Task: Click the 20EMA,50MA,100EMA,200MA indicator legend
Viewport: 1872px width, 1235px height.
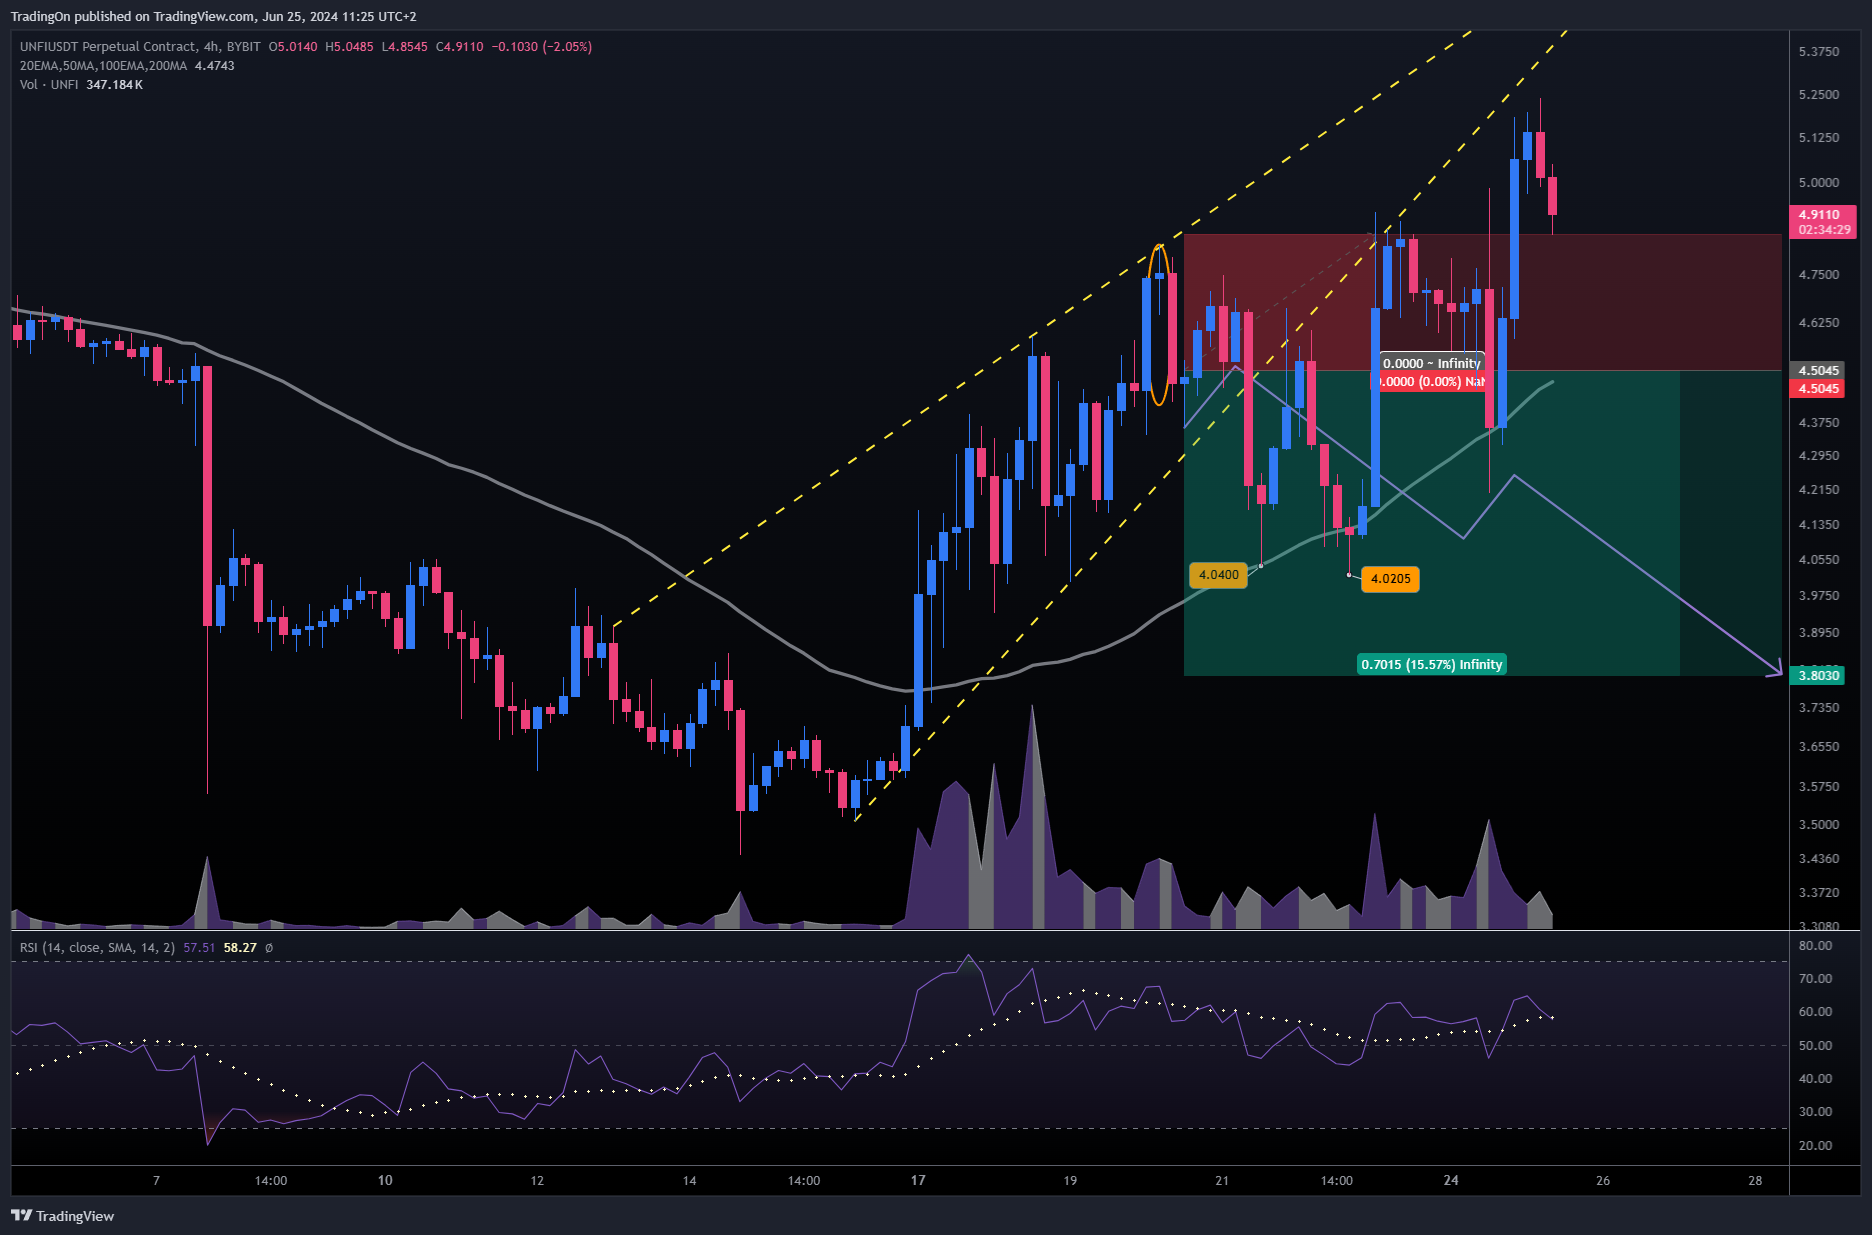Action: [x=103, y=65]
